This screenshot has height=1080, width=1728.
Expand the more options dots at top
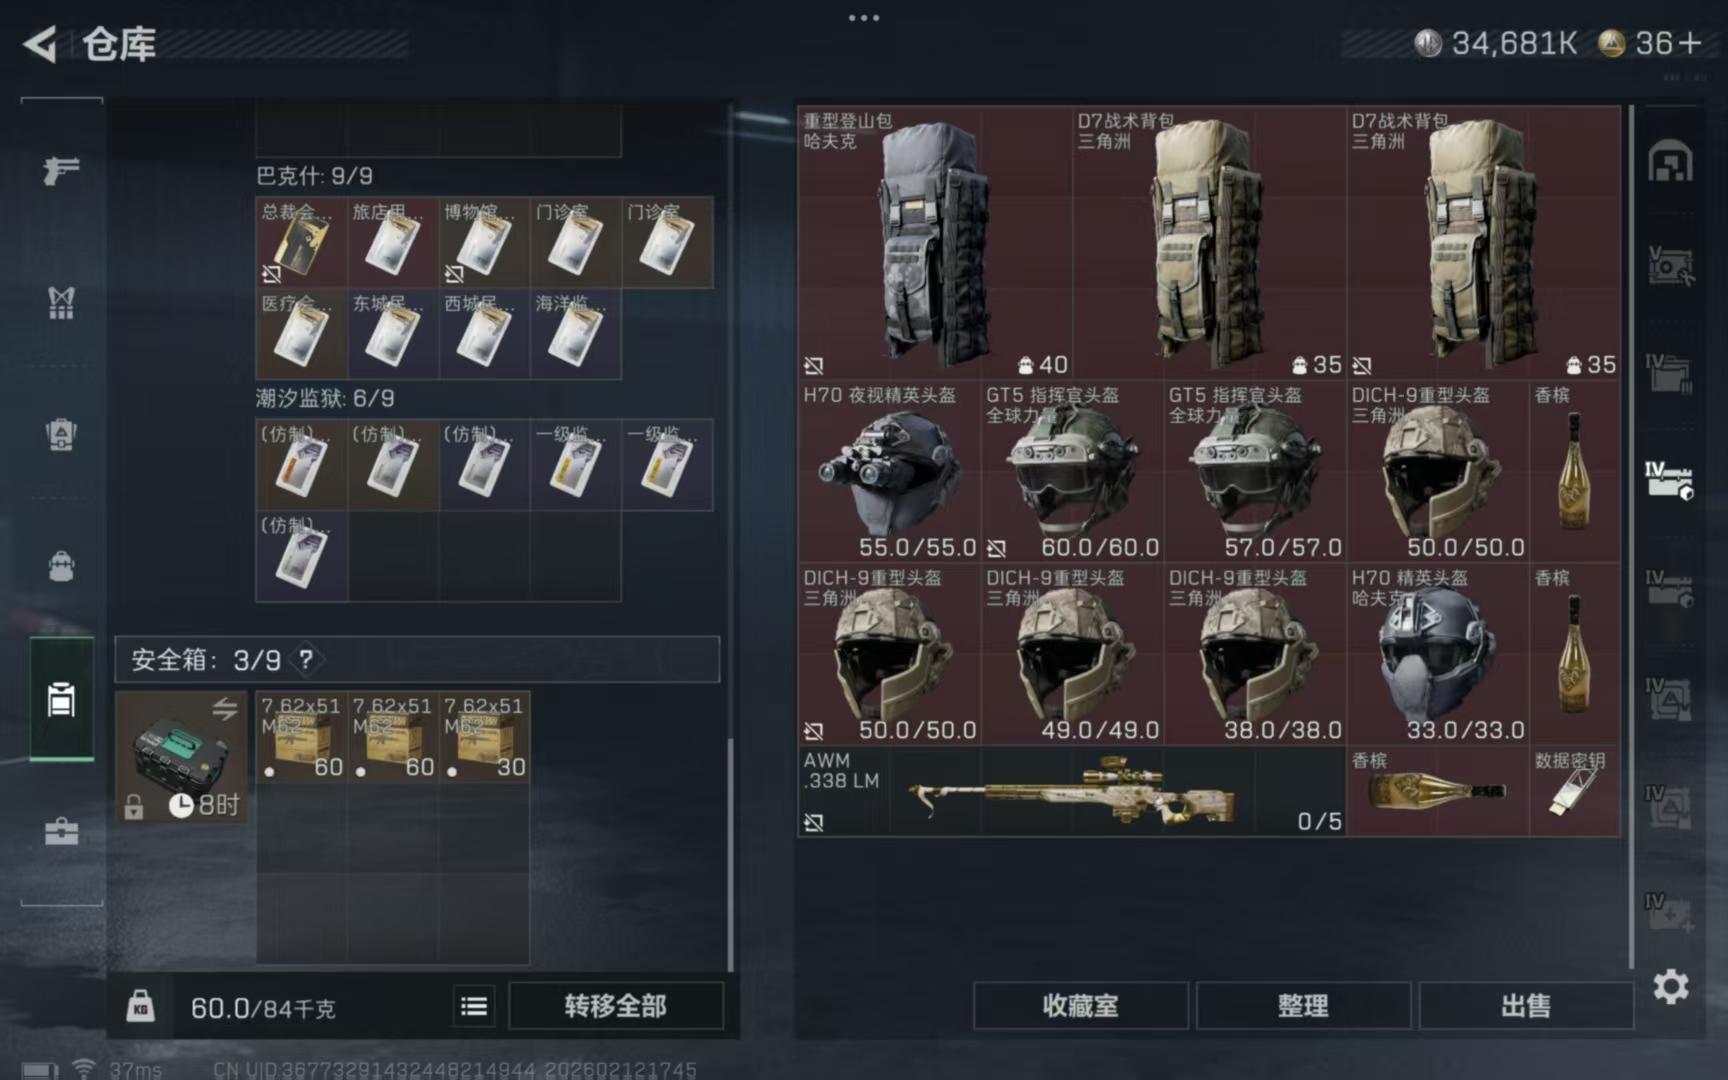pos(864,17)
